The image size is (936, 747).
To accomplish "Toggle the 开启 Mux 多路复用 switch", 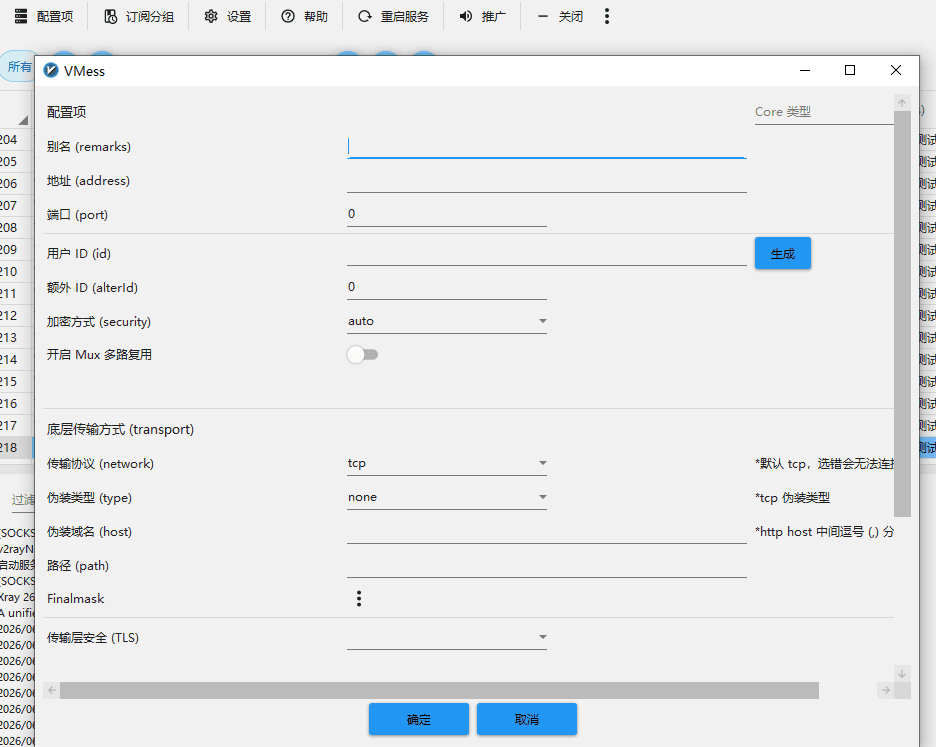I will pyautogui.click(x=362, y=355).
